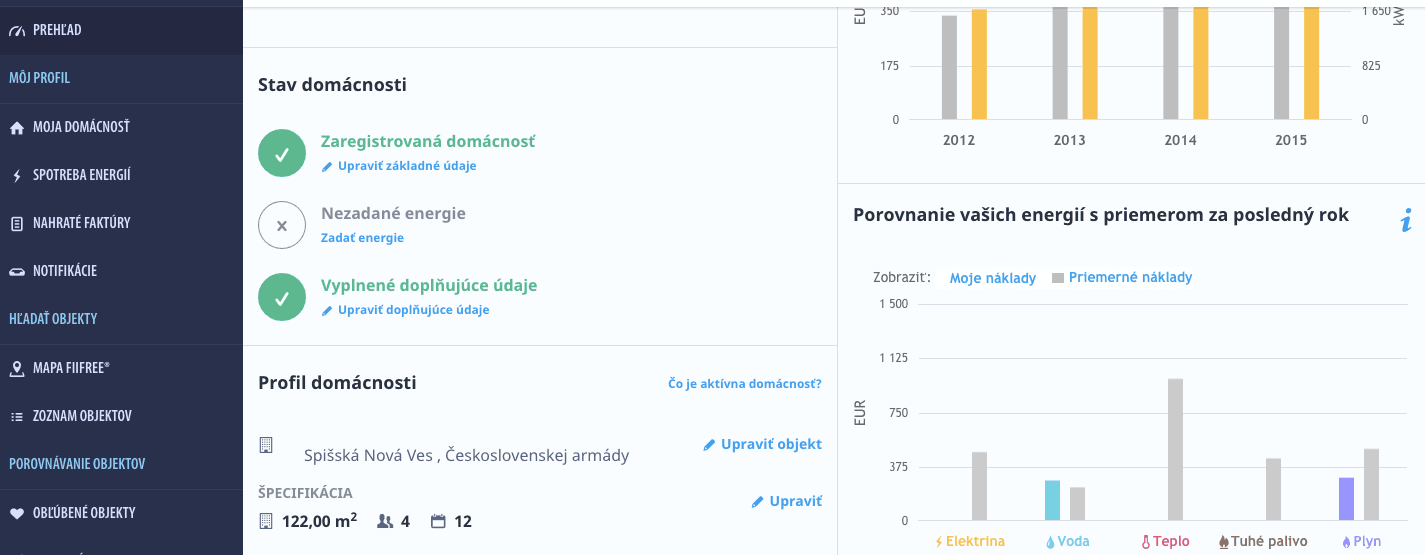The height and width of the screenshot is (555, 1425).
Task: Click the X circle beside Nezadané energie
Action: pyautogui.click(x=282, y=225)
